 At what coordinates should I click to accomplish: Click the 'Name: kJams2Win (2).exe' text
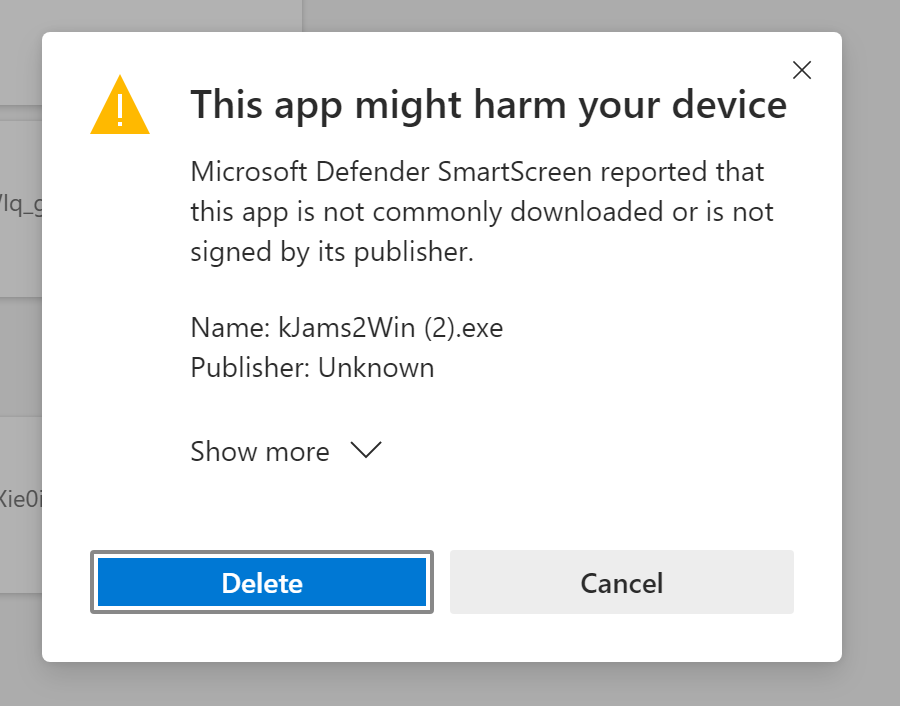pyautogui.click(x=347, y=328)
